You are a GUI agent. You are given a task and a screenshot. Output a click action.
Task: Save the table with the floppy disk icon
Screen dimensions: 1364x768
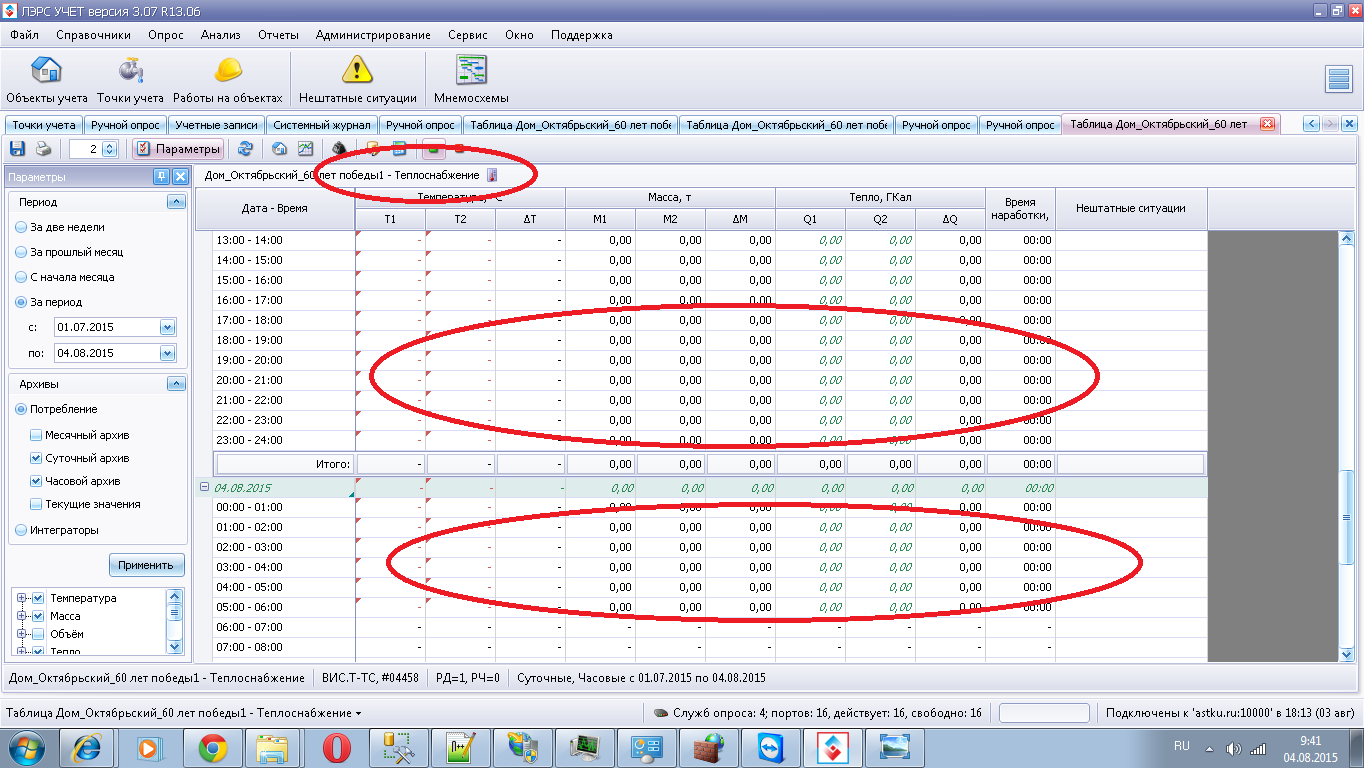[x=17, y=149]
